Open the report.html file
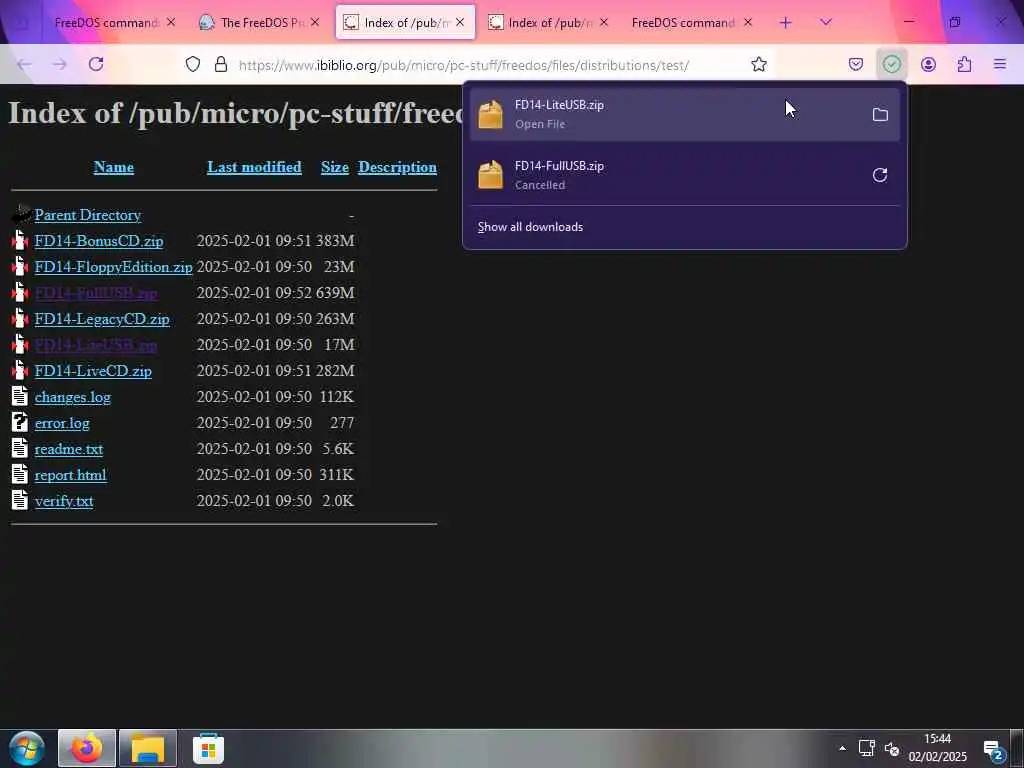 tap(70, 475)
